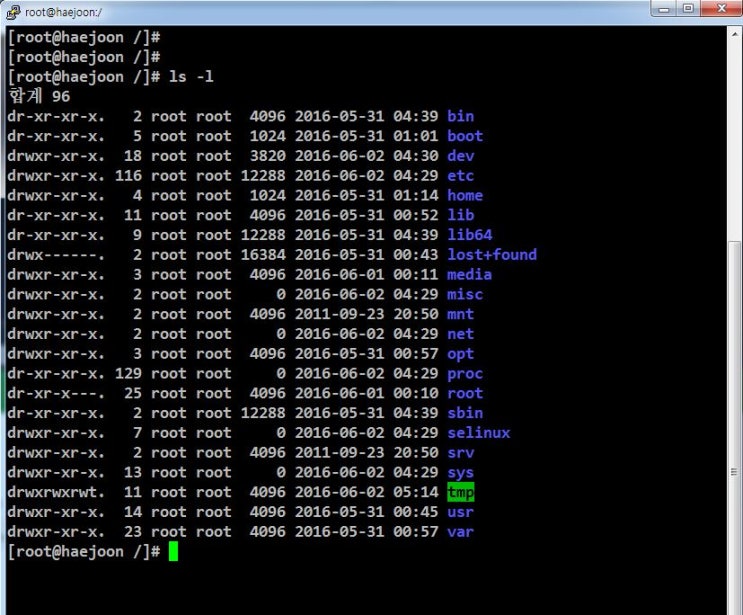The width and height of the screenshot is (743, 615).
Task: Click the 'lib64' directory name
Action: [470, 235]
